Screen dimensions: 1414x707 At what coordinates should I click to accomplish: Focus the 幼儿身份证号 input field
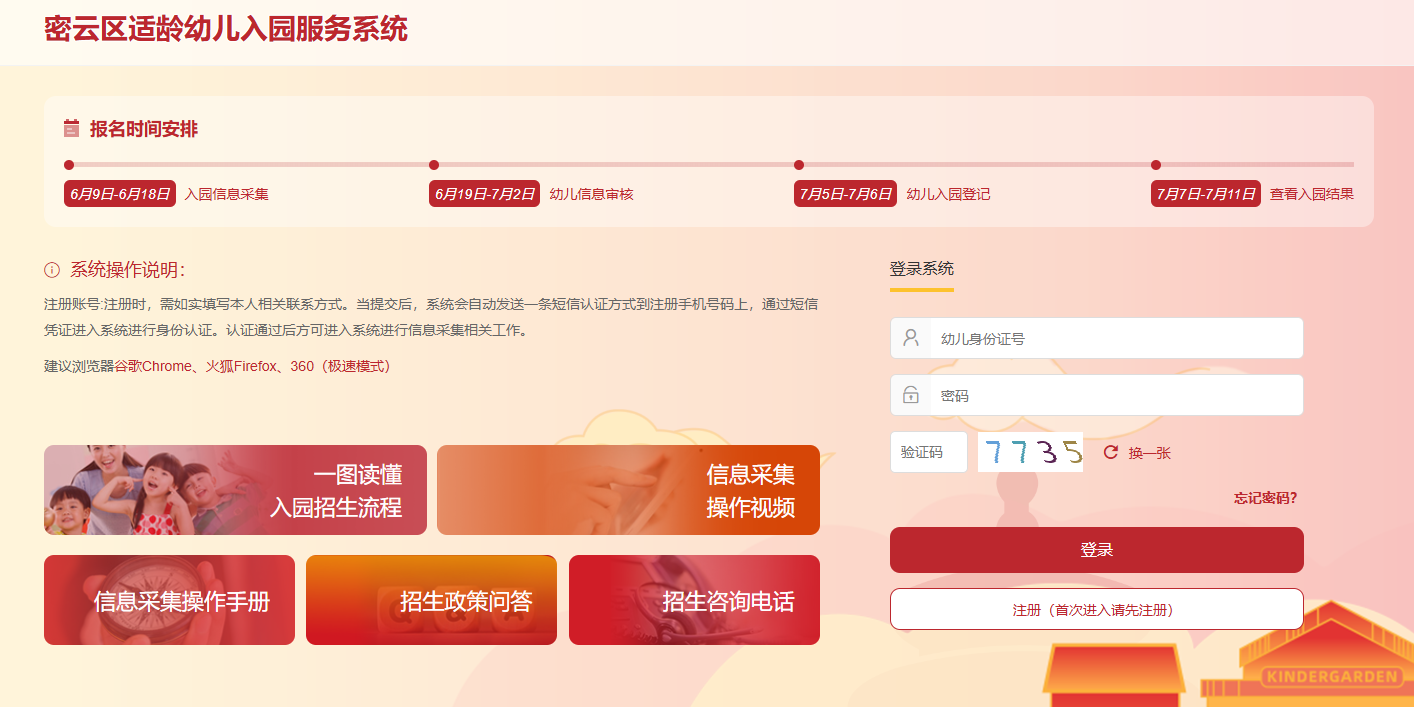pos(1116,338)
